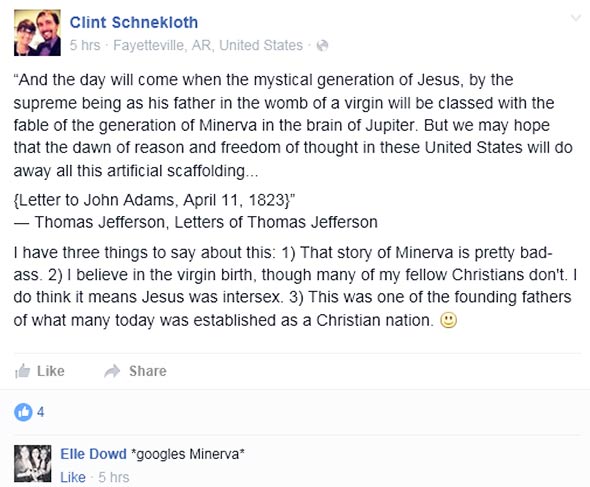Click the Share arrow icon

(x=112, y=371)
